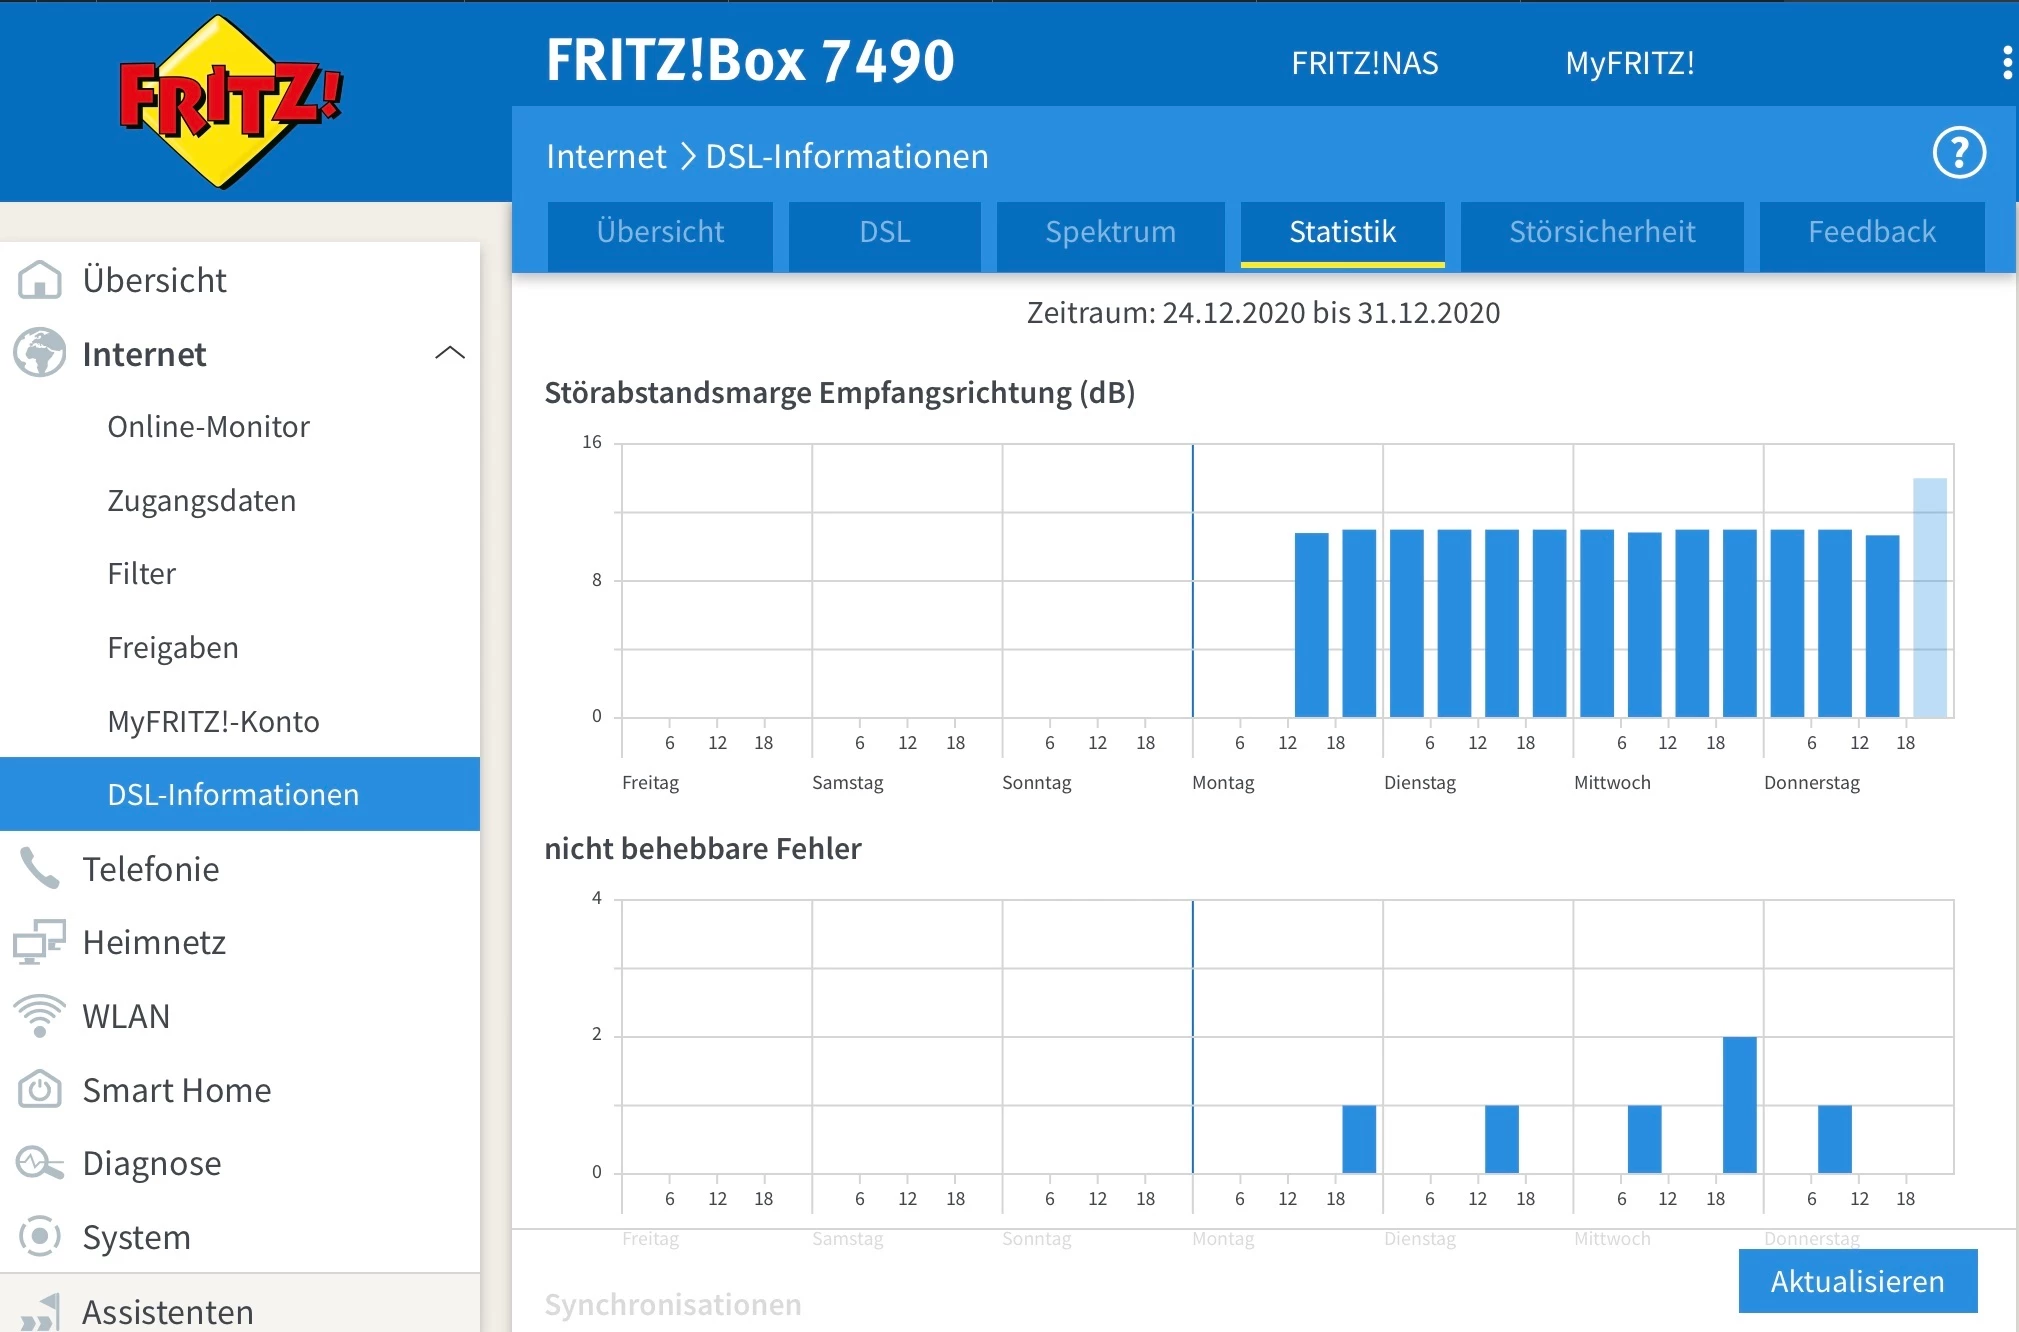Screen dimensions: 2019x1332
Task: Collapse the Internet menu chevron
Action: pyautogui.click(x=450, y=353)
